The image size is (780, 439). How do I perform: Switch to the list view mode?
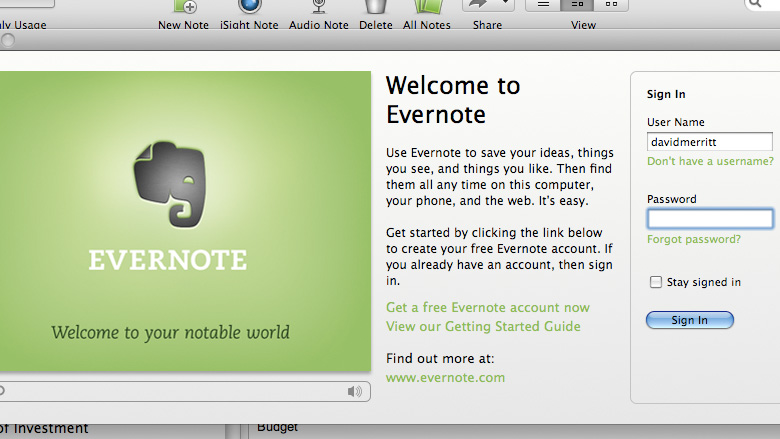(544, 5)
